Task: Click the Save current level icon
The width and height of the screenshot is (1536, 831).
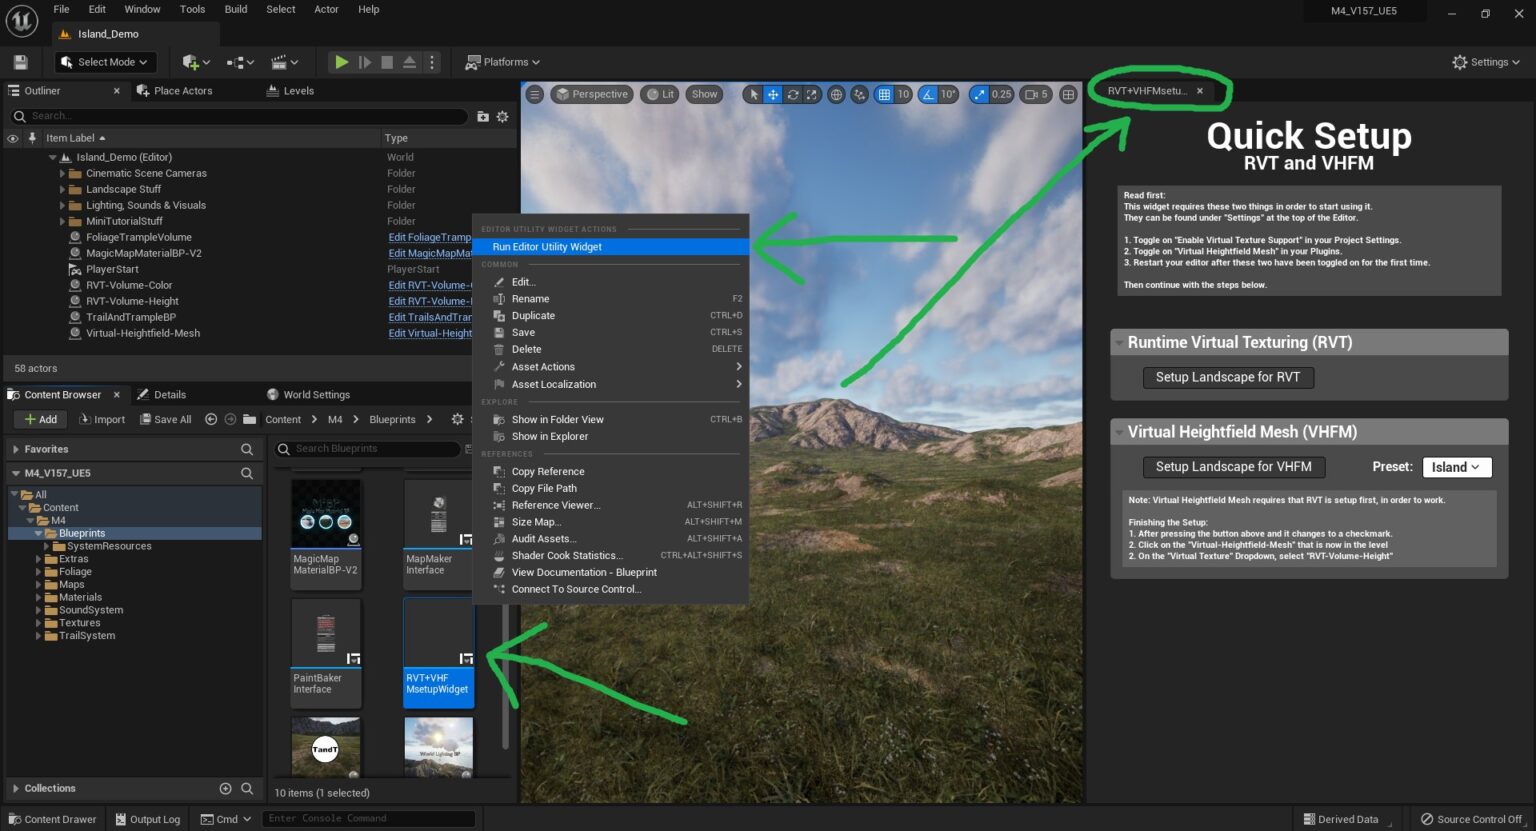Action: pyautogui.click(x=19, y=61)
